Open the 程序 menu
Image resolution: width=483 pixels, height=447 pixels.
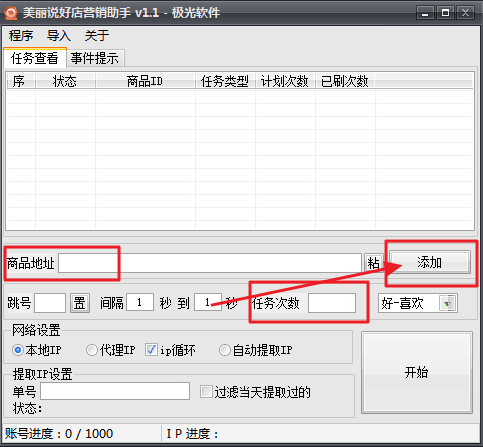point(21,35)
